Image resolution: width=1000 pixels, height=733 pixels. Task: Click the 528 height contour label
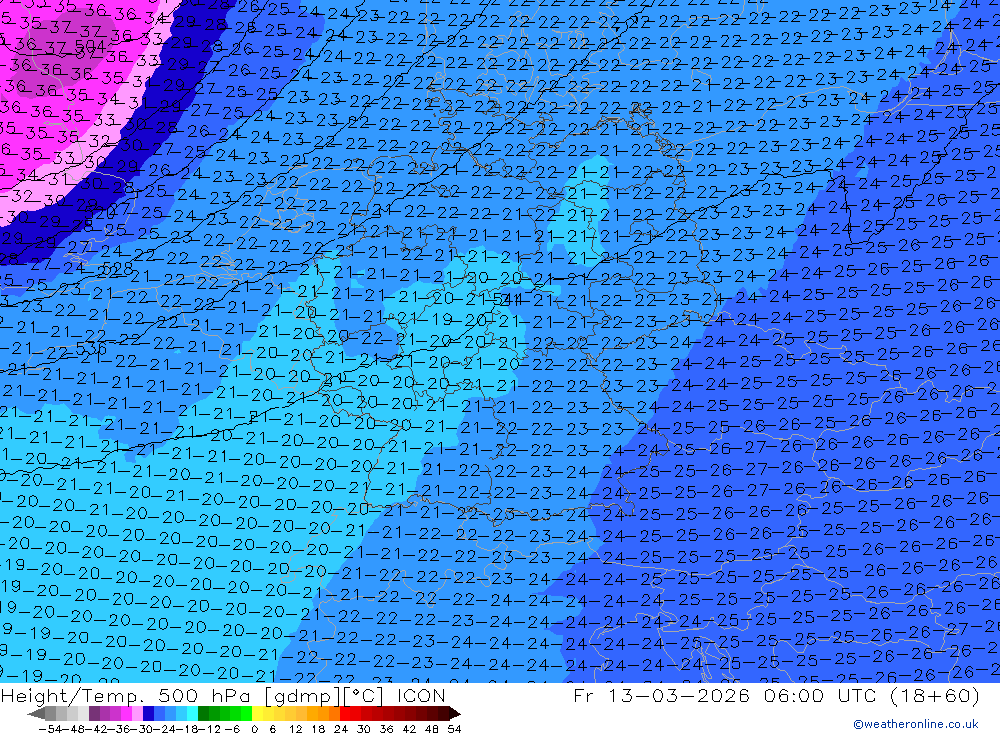click(x=117, y=269)
